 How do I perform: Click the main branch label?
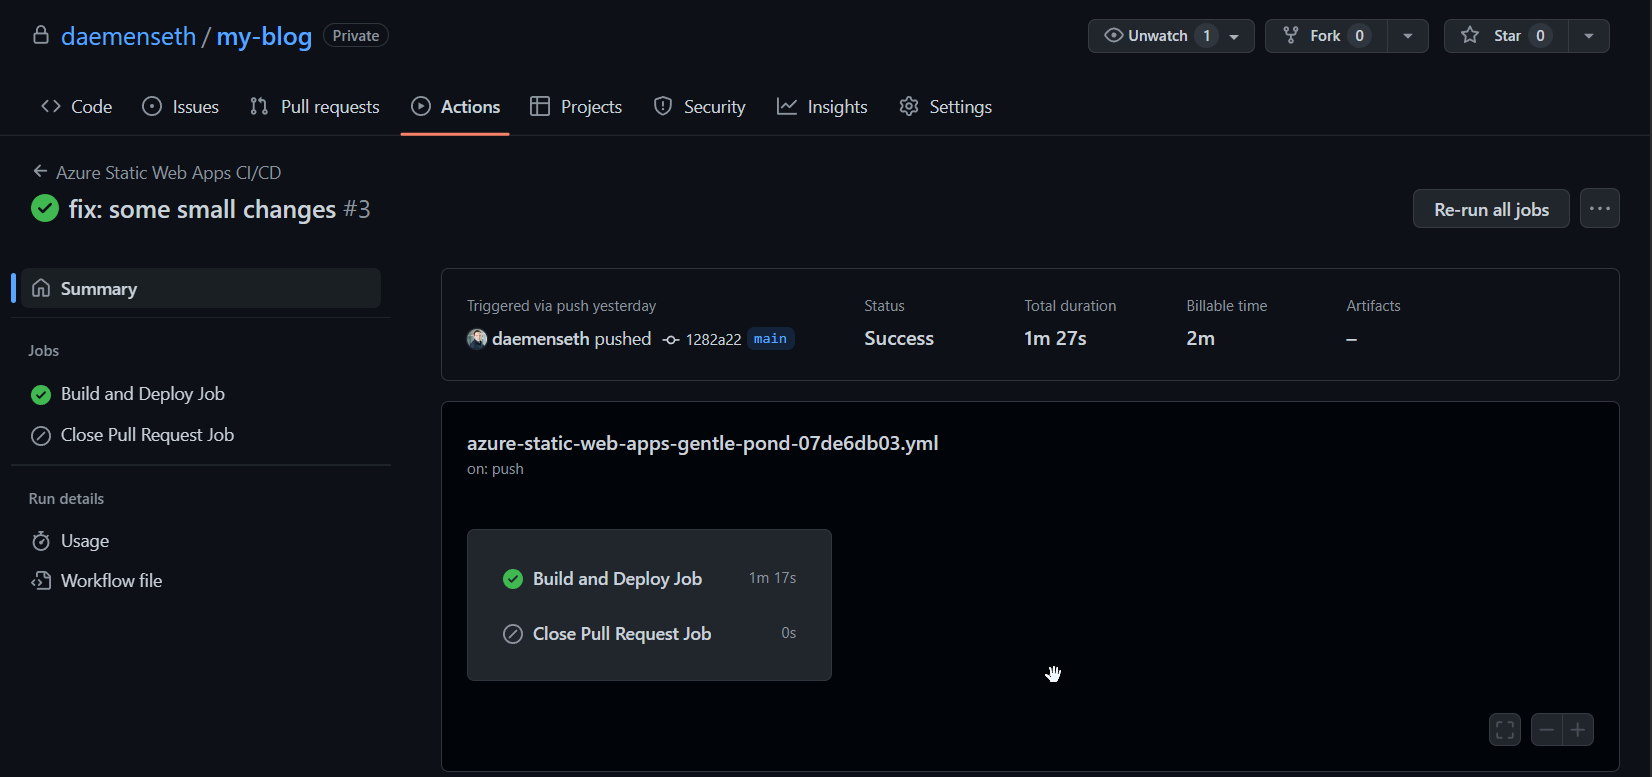pyautogui.click(x=770, y=339)
